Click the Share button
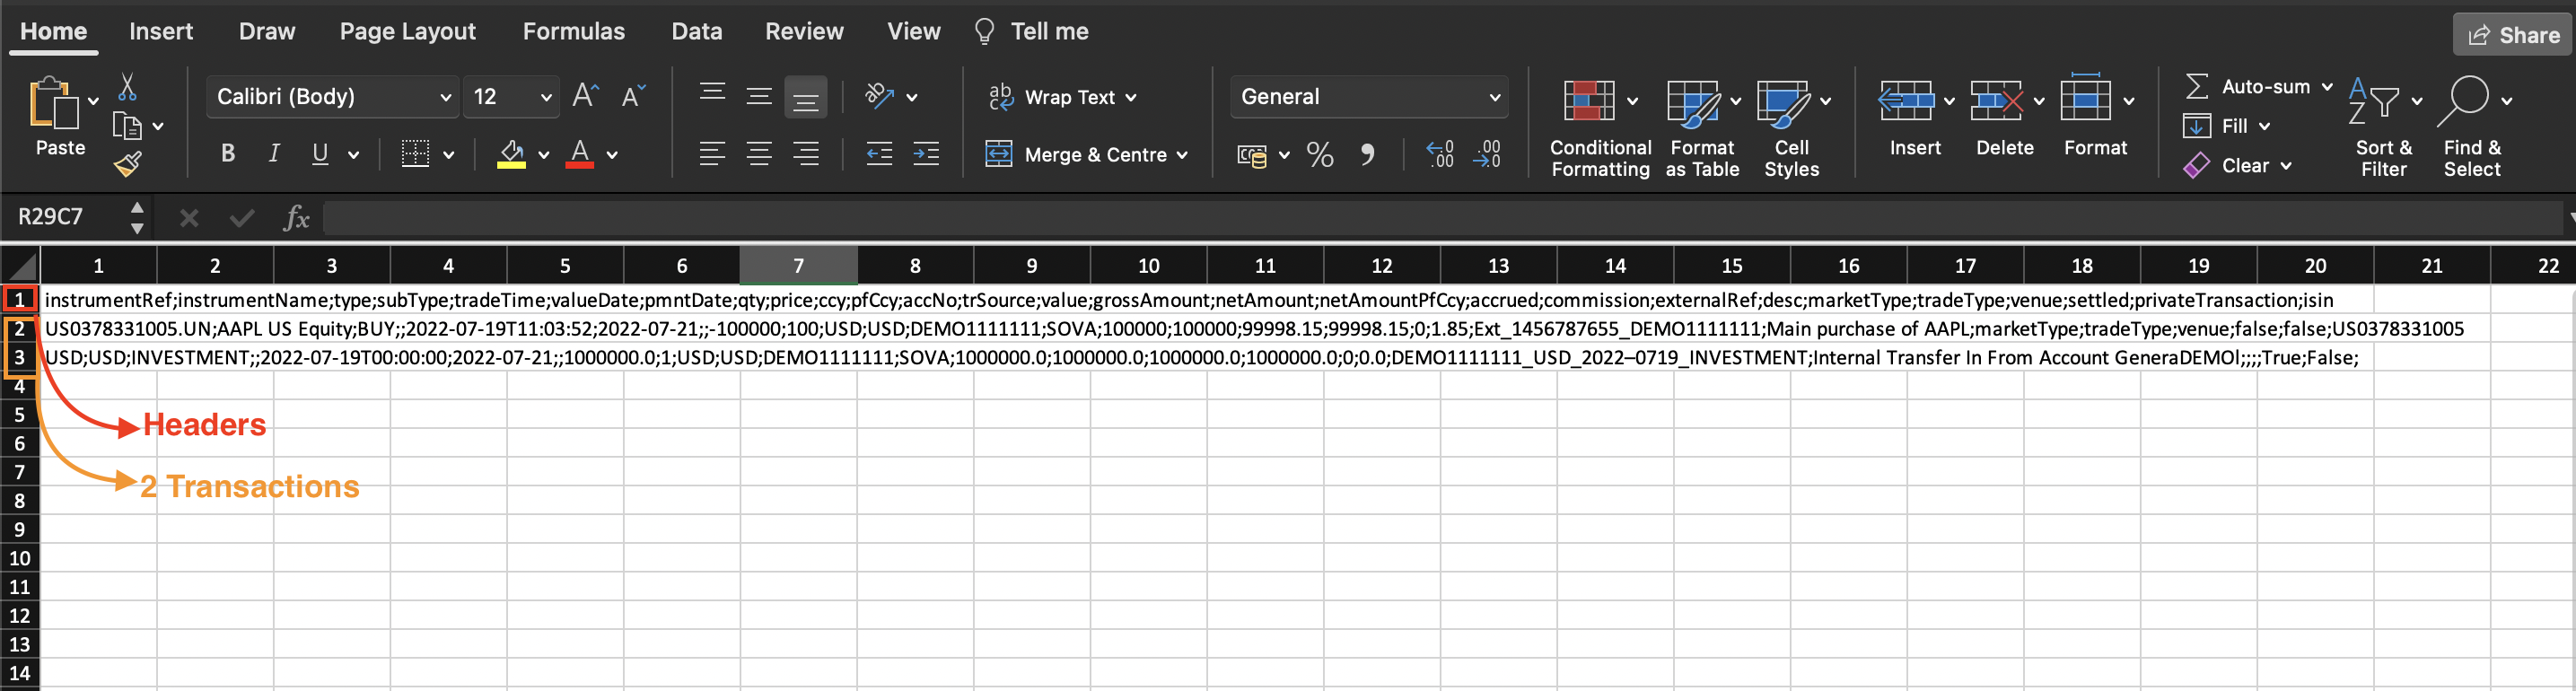Viewport: 2576px width, 691px height. [x=2512, y=35]
